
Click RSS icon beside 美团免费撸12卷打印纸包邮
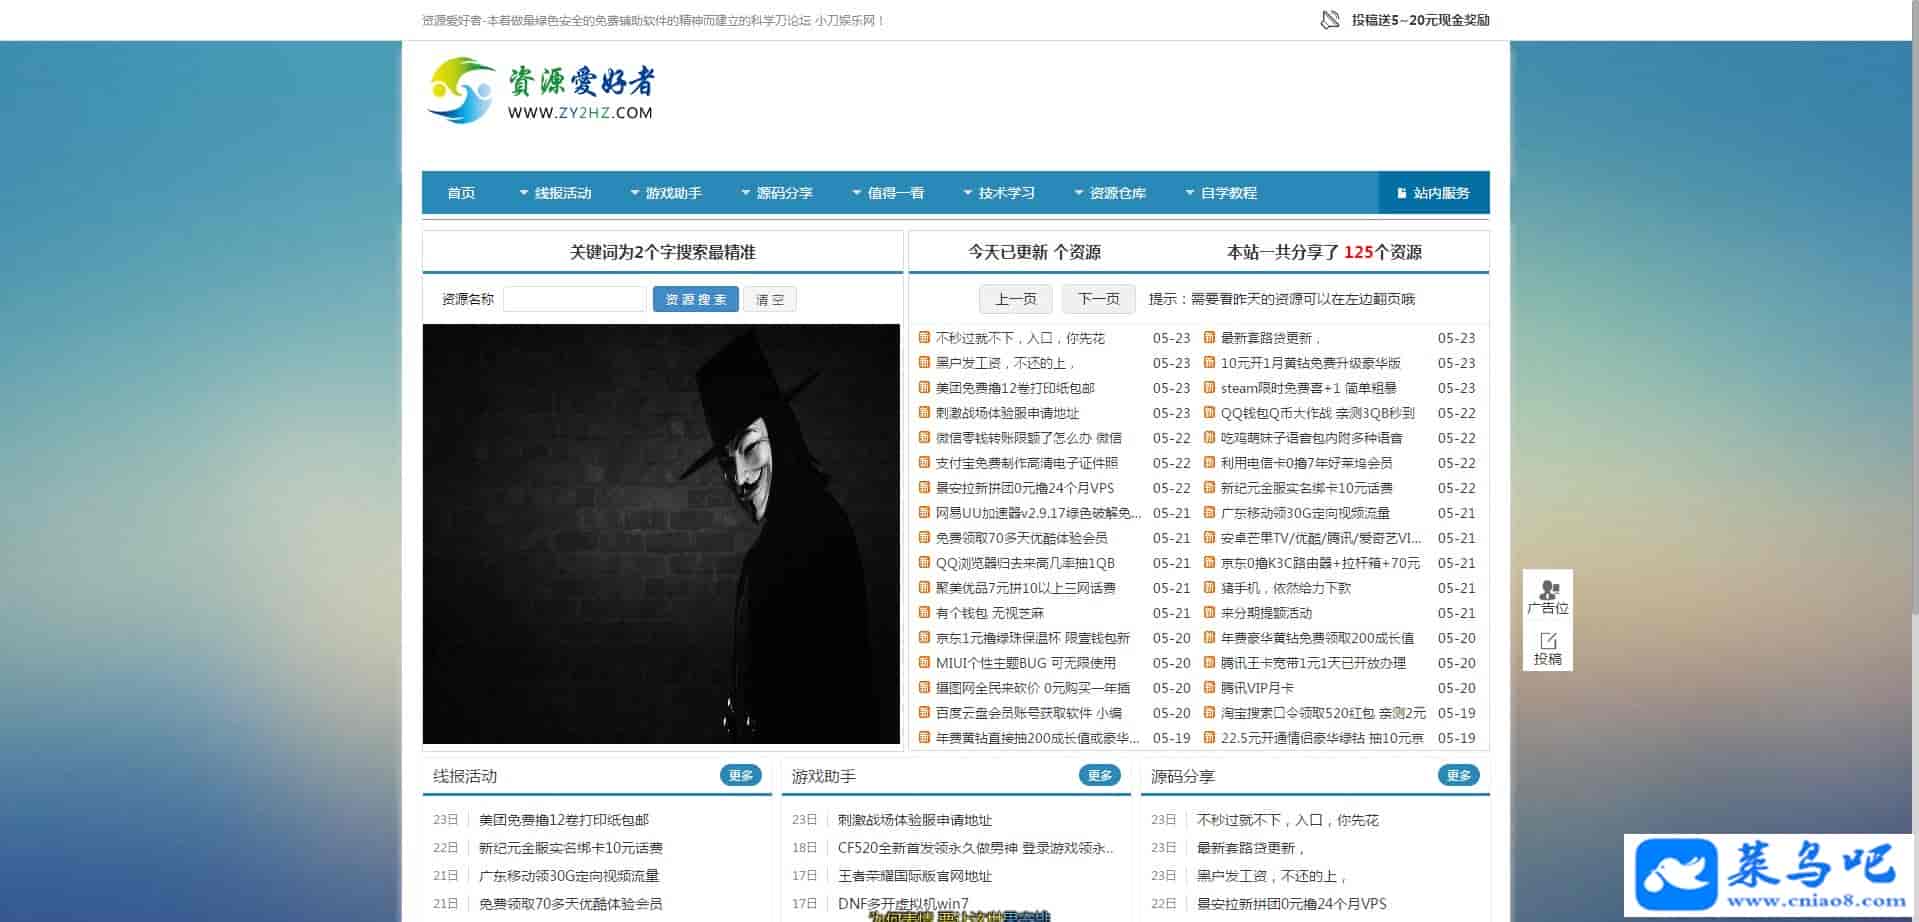click(924, 388)
